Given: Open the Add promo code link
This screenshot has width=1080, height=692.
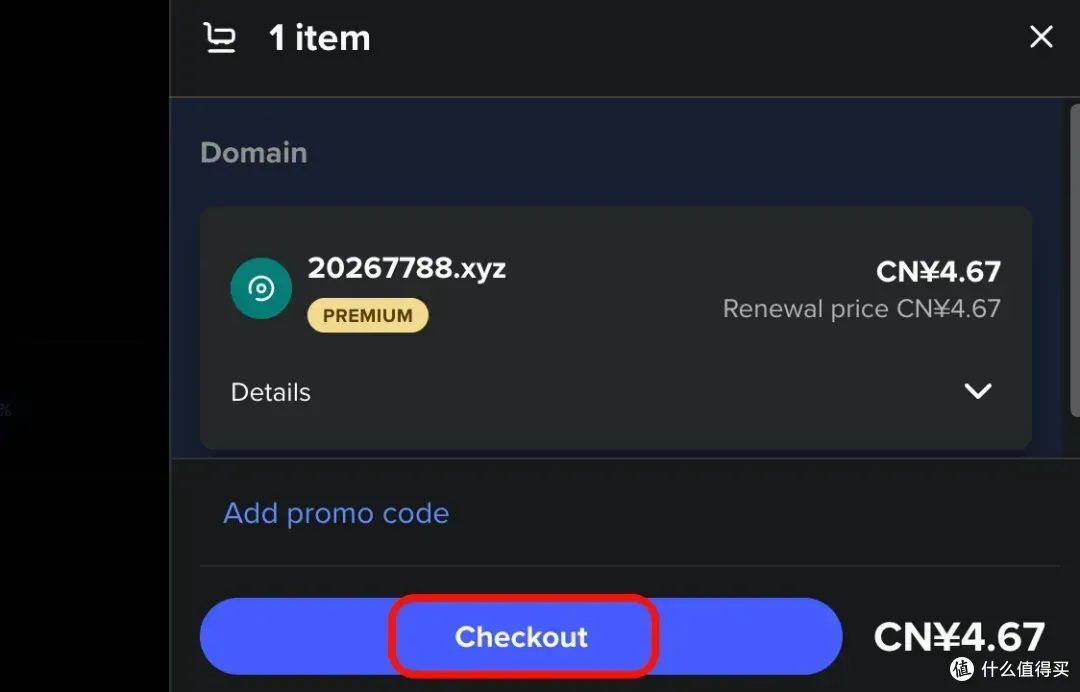Looking at the screenshot, I should [336, 513].
